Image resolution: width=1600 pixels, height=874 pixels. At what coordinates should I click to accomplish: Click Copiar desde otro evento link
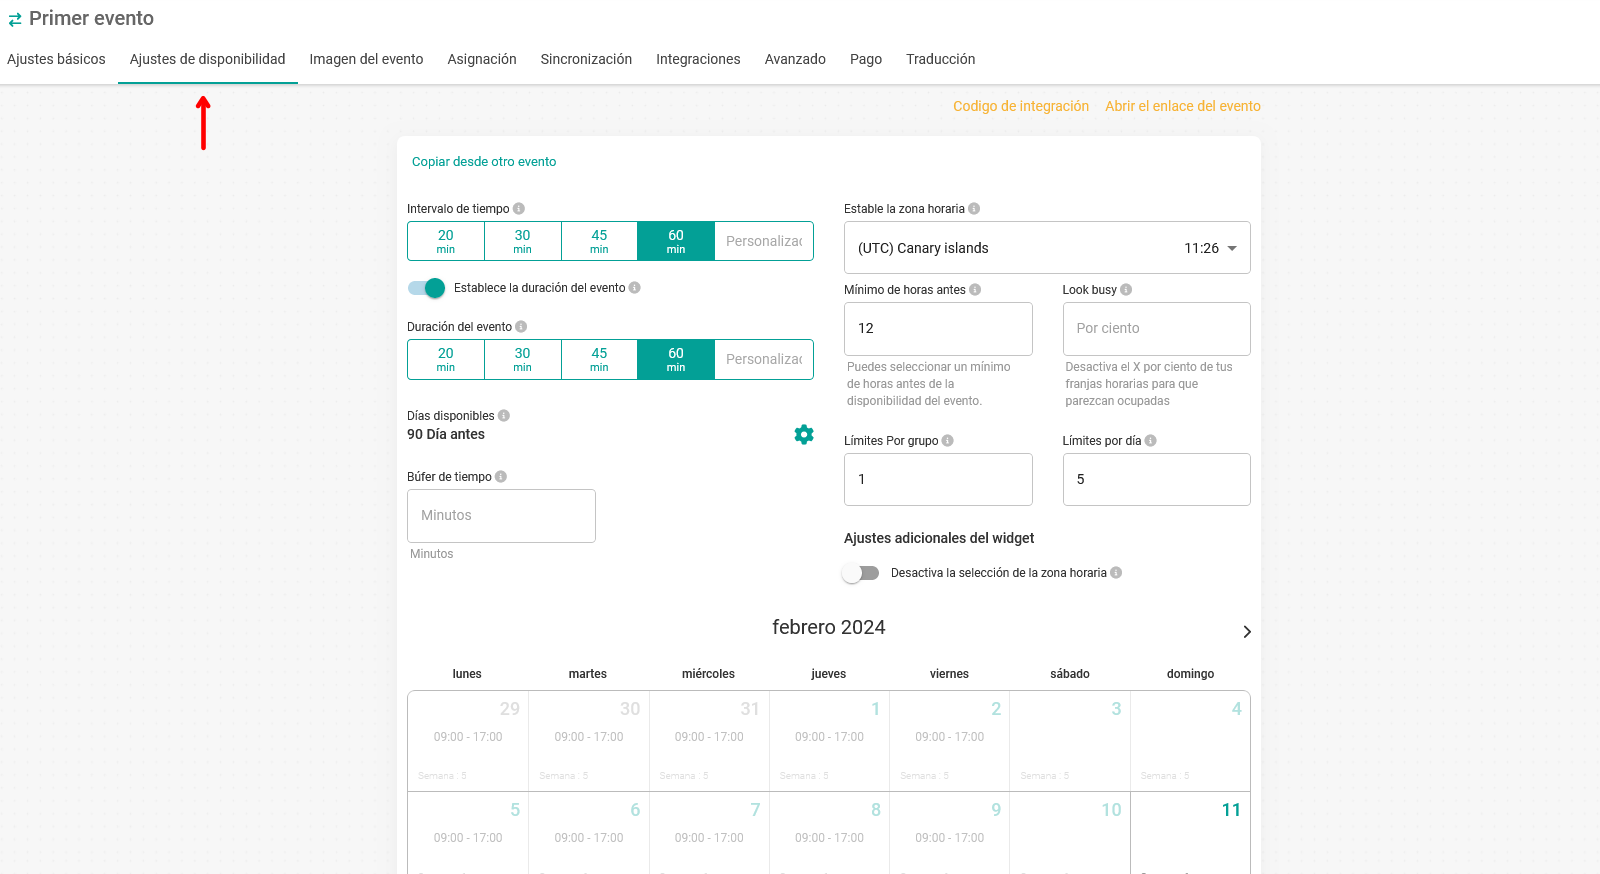click(484, 161)
